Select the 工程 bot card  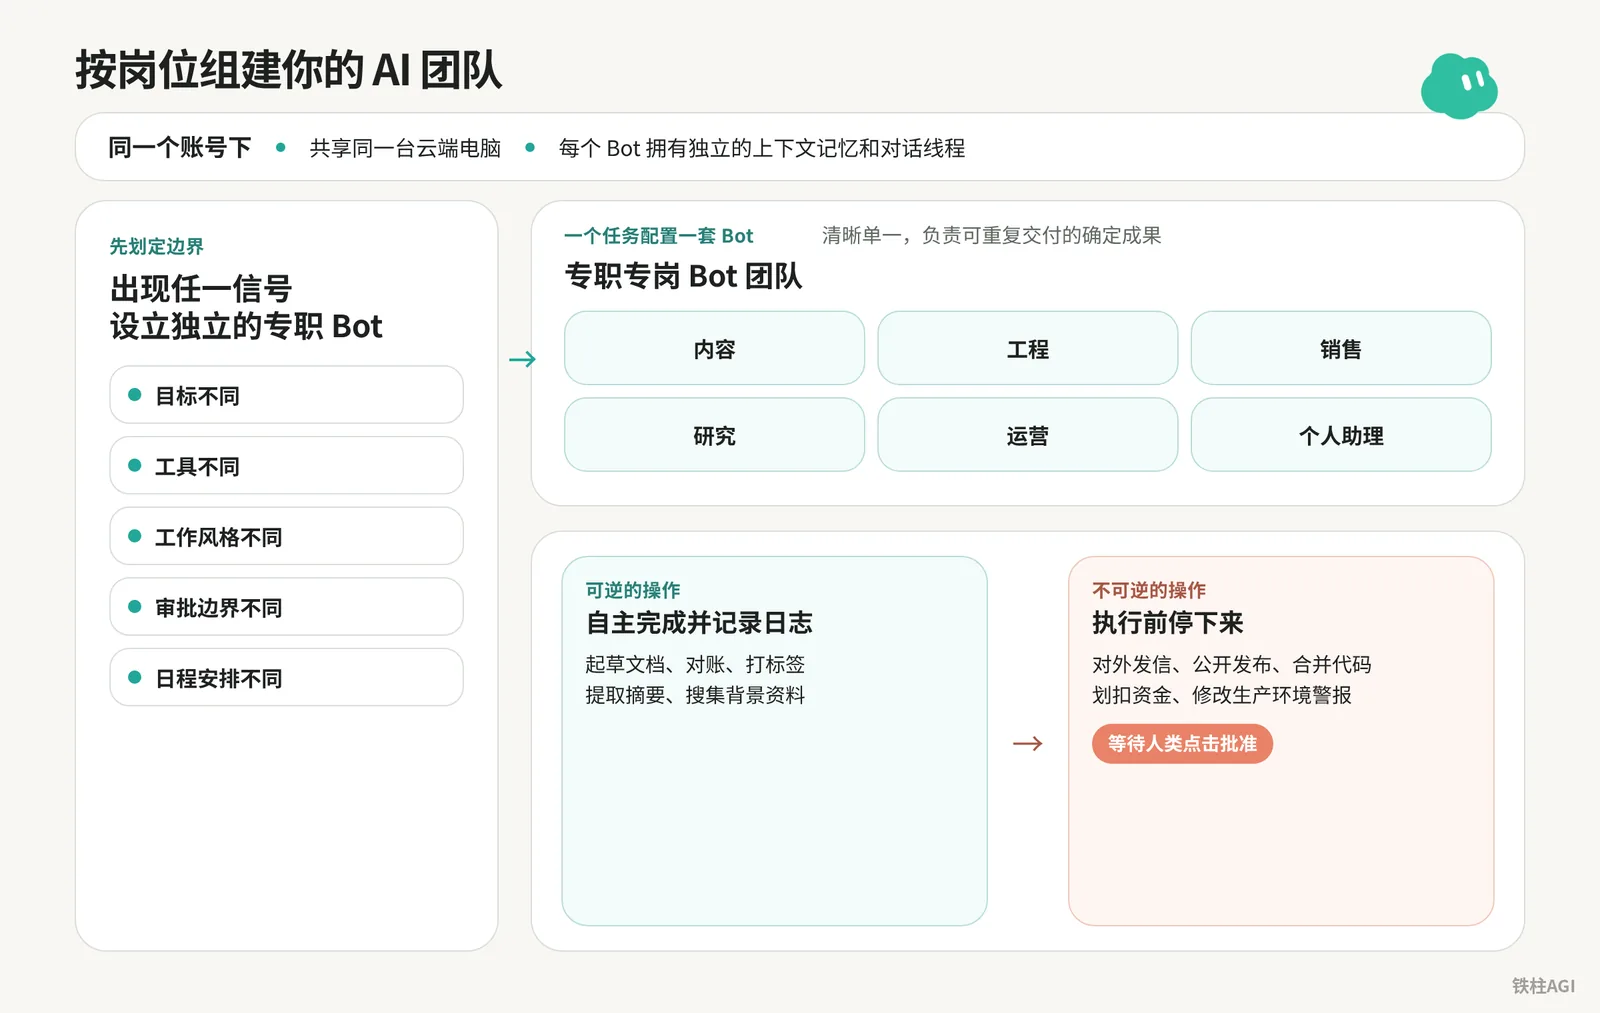[1027, 348]
